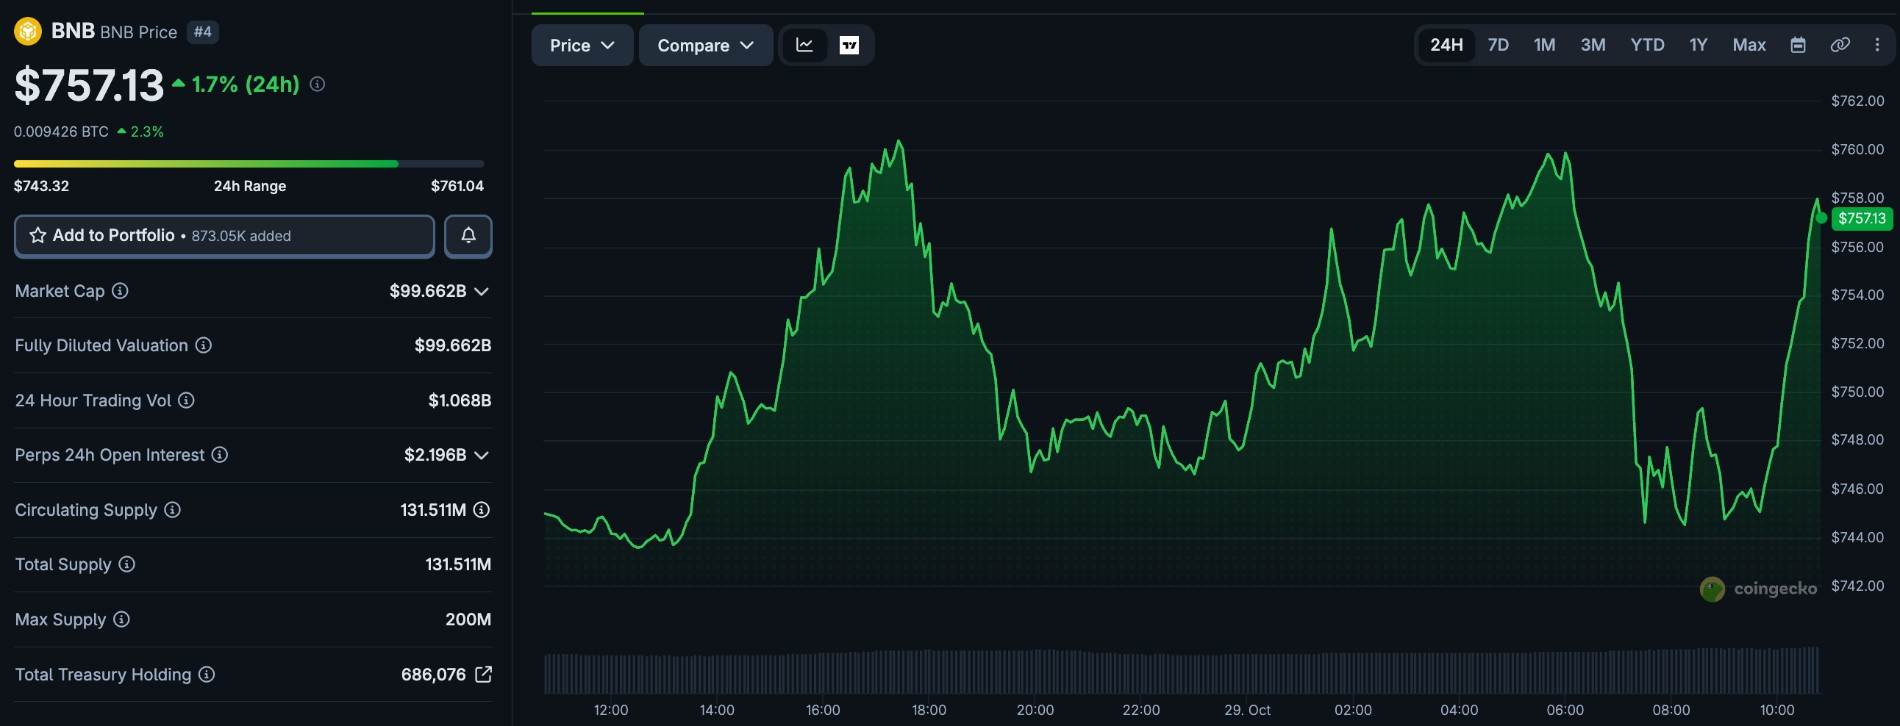Viewport: 1900px width, 726px height.
Task: Click the 24 Hour Trading Vol info icon
Action: pyautogui.click(x=186, y=400)
